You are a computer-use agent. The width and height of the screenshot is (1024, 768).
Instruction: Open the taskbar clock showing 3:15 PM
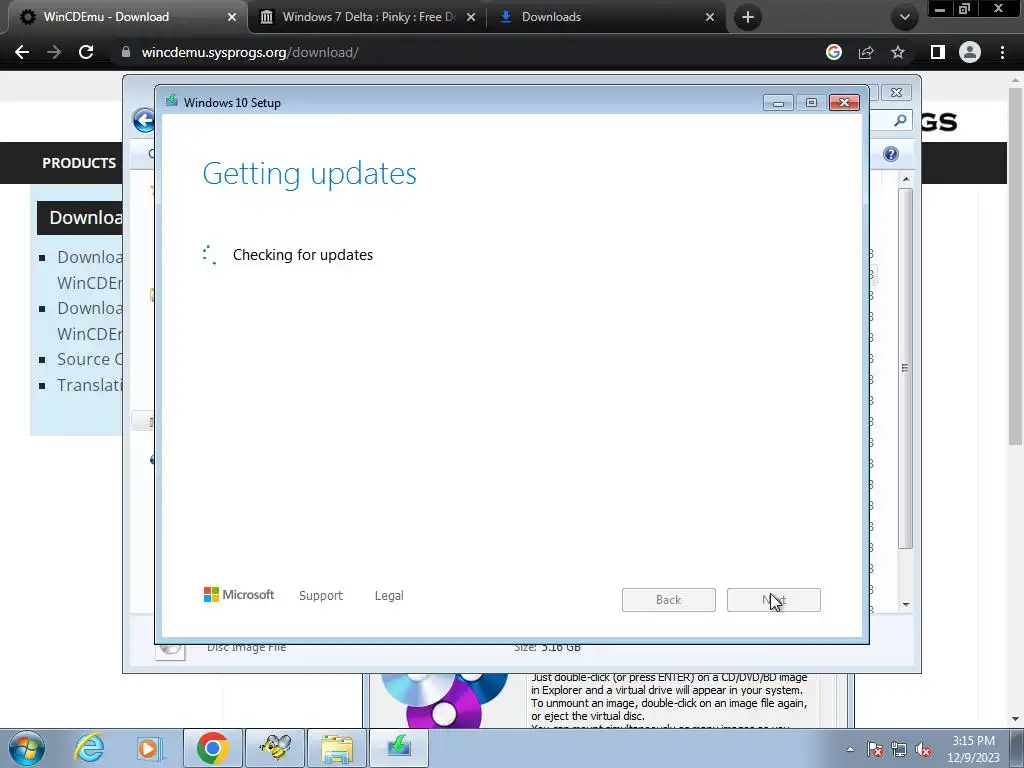[974, 749]
